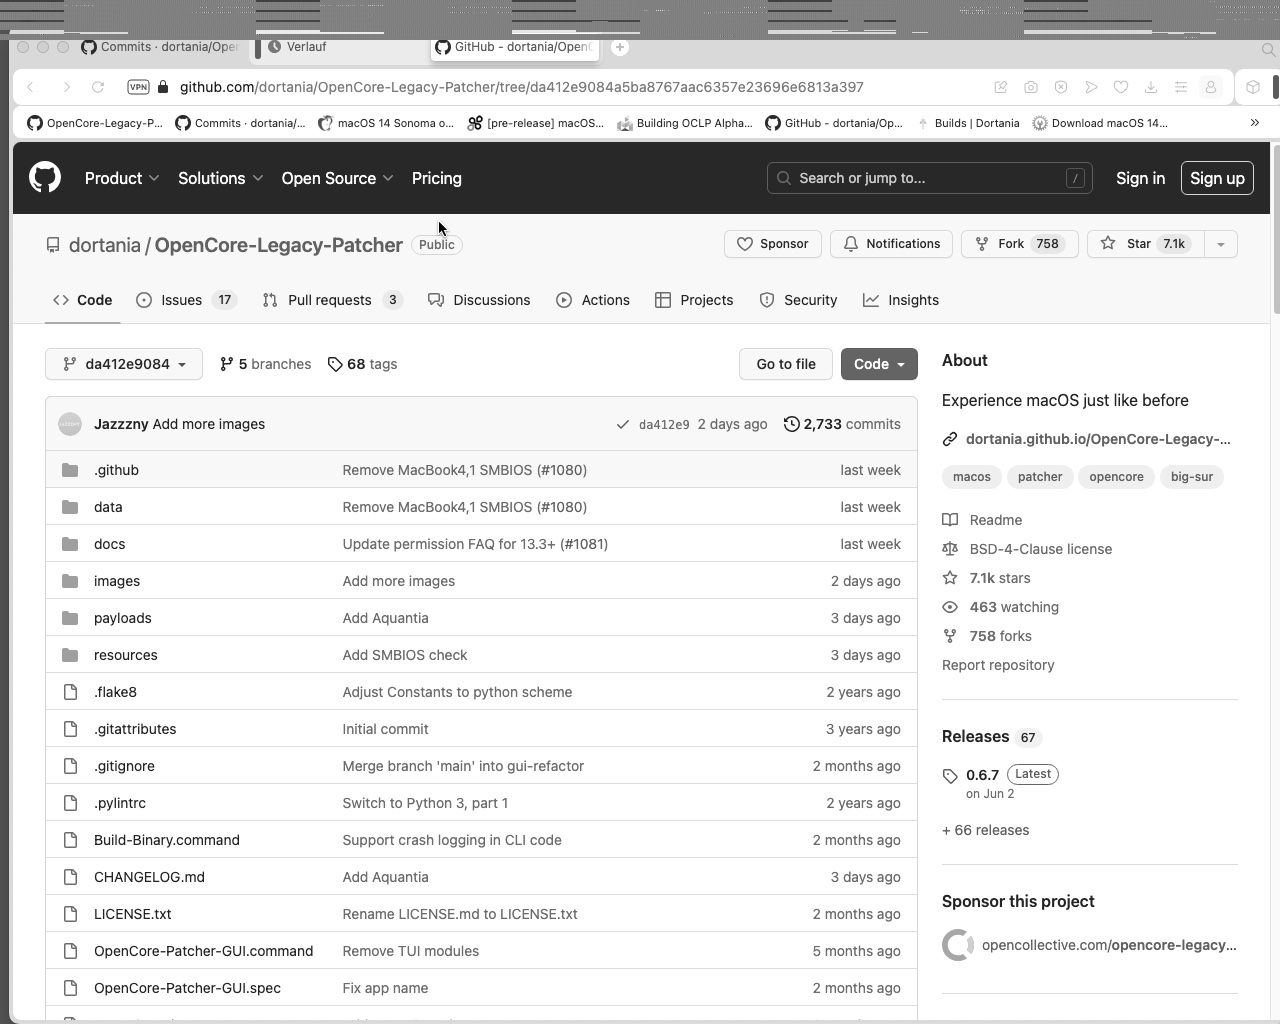This screenshot has width=1280, height=1024.
Task: Click the page vertical scrollbar
Action: point(1275,230)
